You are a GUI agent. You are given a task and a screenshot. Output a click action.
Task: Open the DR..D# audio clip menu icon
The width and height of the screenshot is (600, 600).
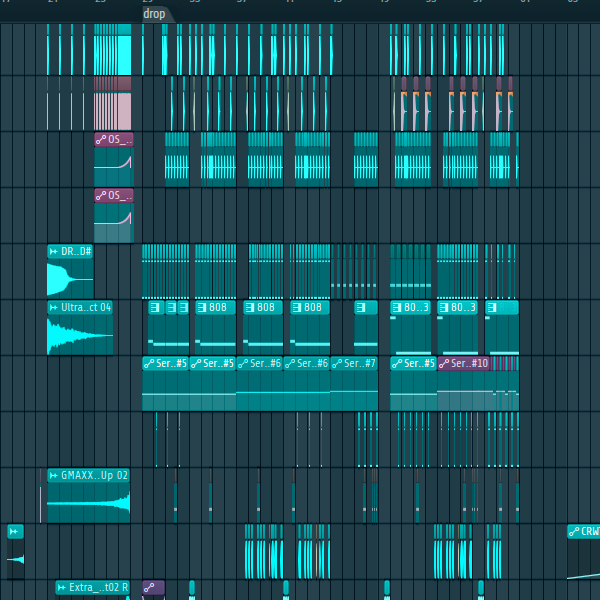tap(54, 251)
